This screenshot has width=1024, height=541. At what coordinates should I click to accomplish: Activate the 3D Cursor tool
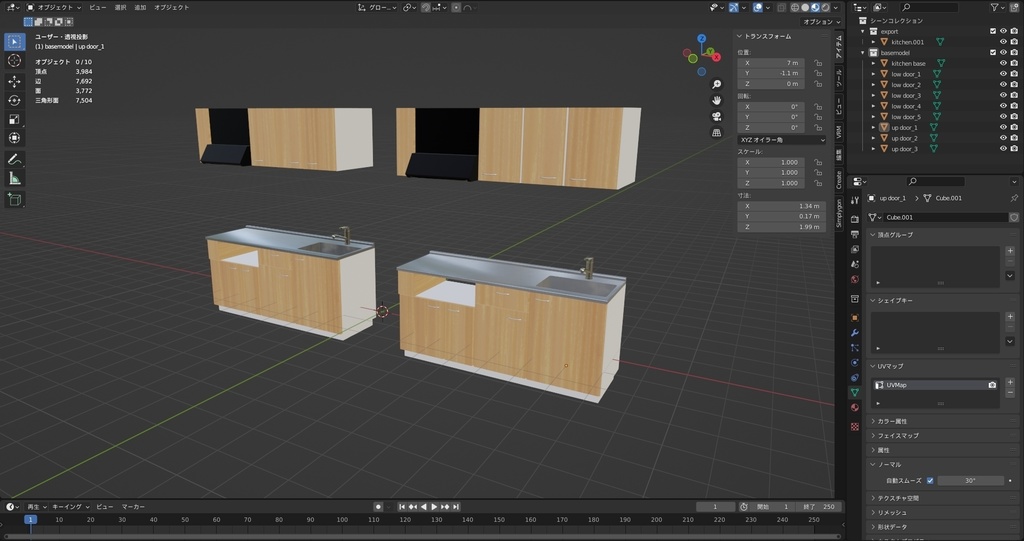[x=15, y=60]
